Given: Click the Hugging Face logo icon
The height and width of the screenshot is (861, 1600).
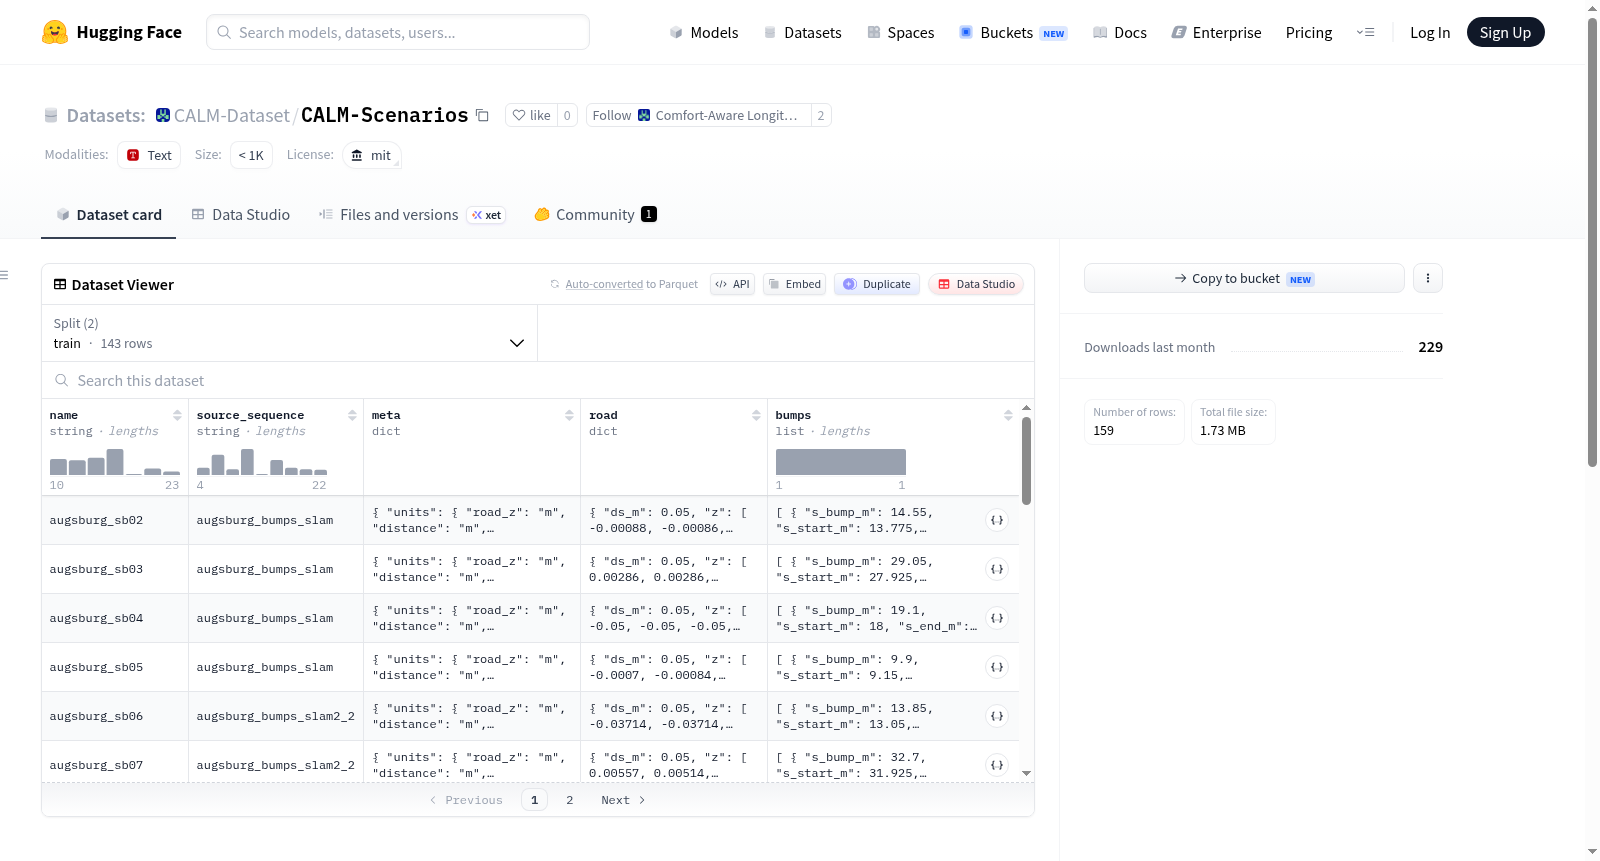Looking at the screenshot, I should tap(55, 32).
